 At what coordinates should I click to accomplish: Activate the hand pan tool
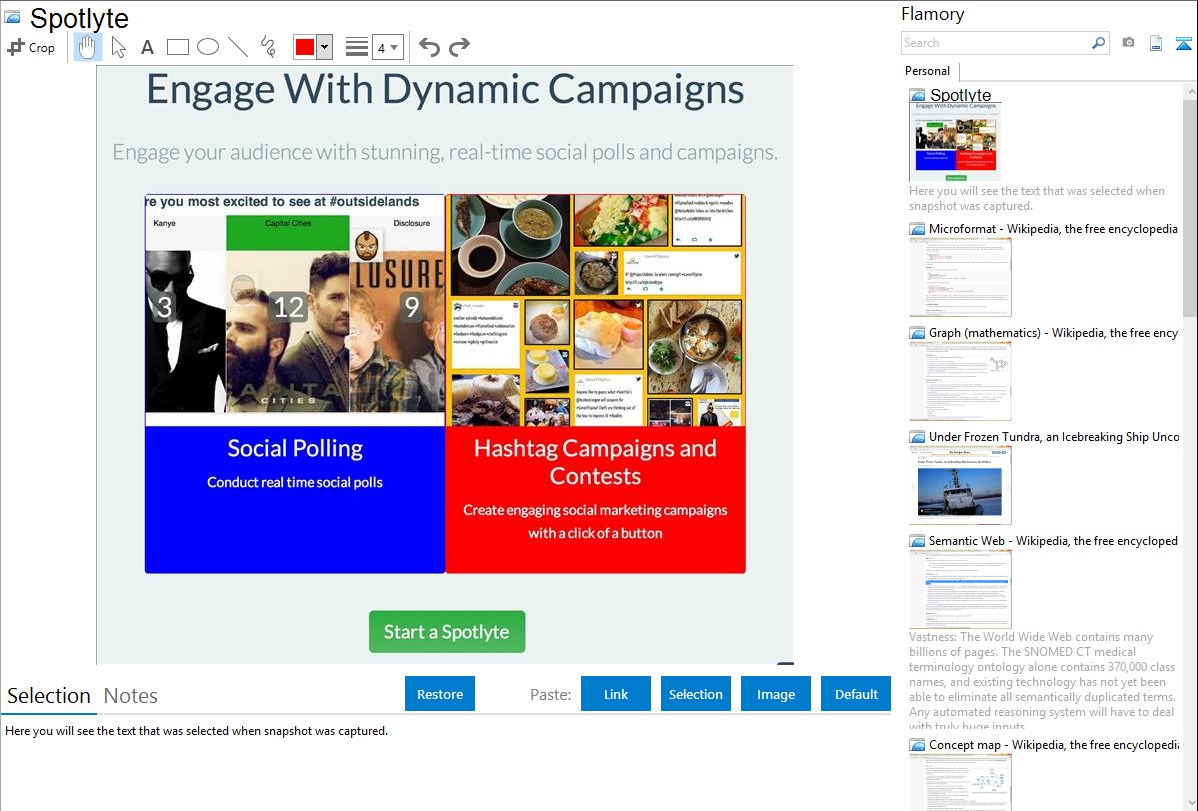pos(88,47)
